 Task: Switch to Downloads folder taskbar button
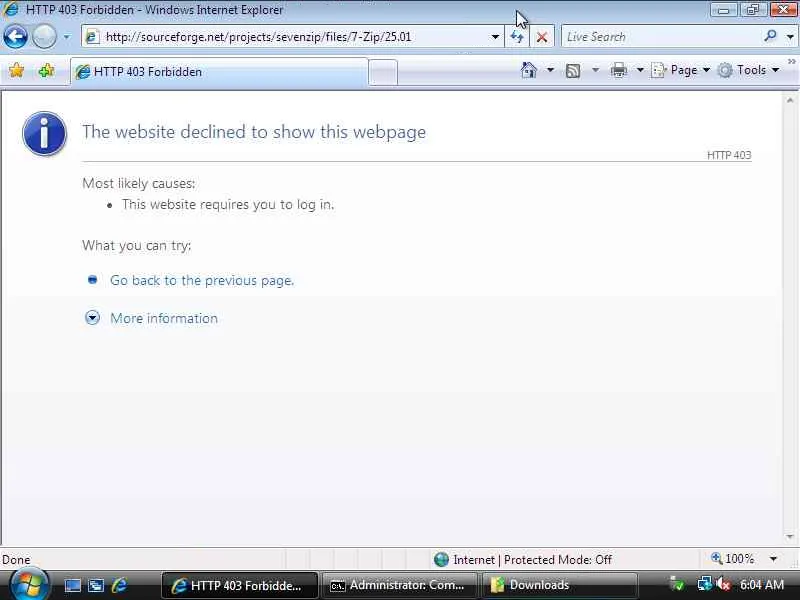(559, 585)
